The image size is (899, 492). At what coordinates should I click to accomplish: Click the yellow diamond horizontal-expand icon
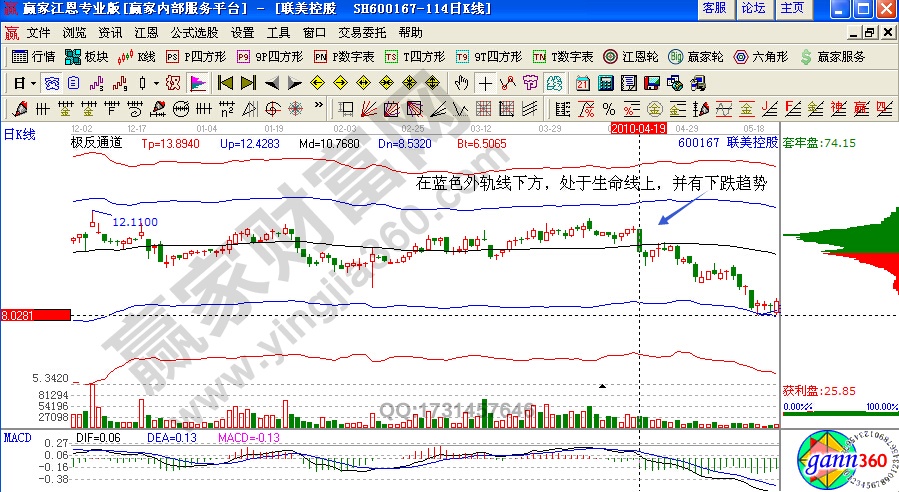(x=363, y=84)
